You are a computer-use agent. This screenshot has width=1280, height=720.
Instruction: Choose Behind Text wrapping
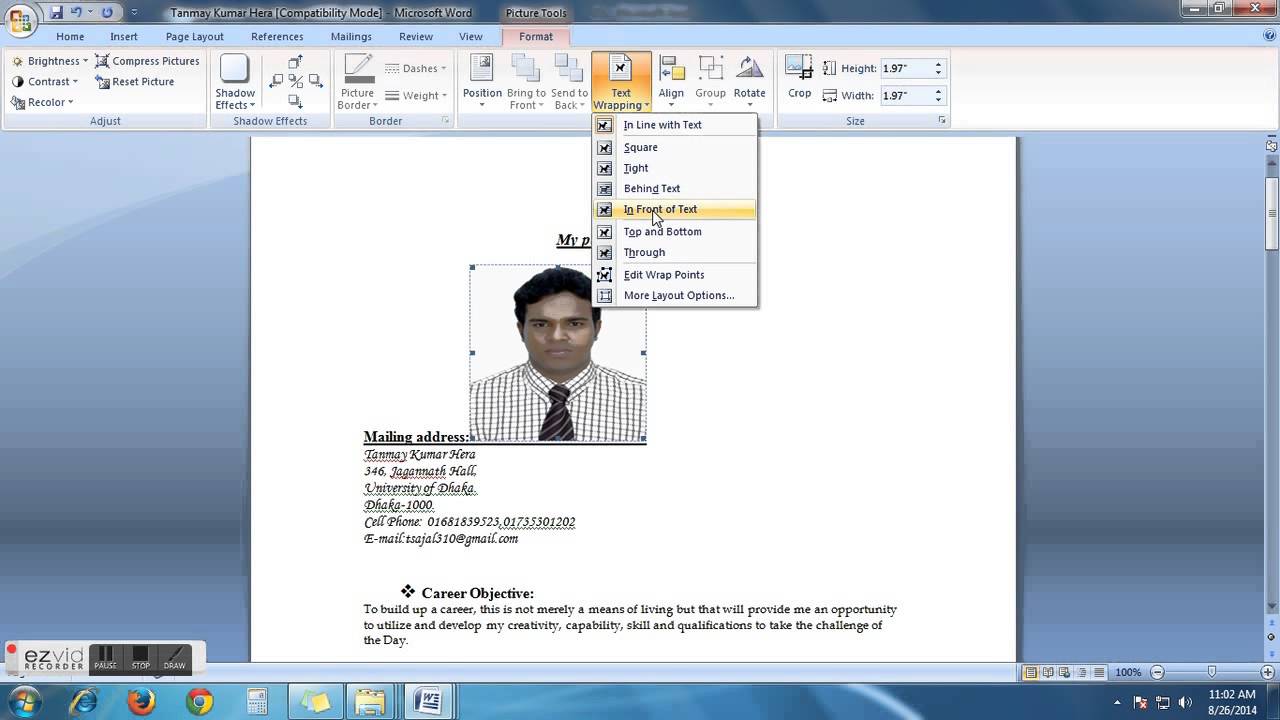click(x=675, y=188)
